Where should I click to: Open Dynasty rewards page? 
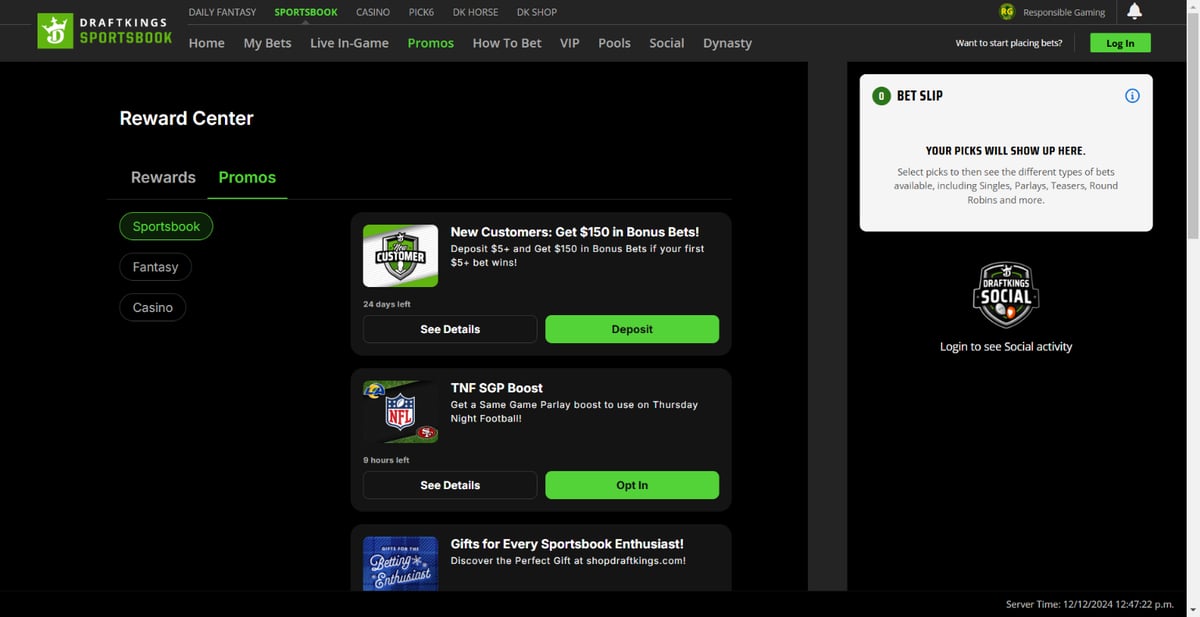click(x=727, y=43)
